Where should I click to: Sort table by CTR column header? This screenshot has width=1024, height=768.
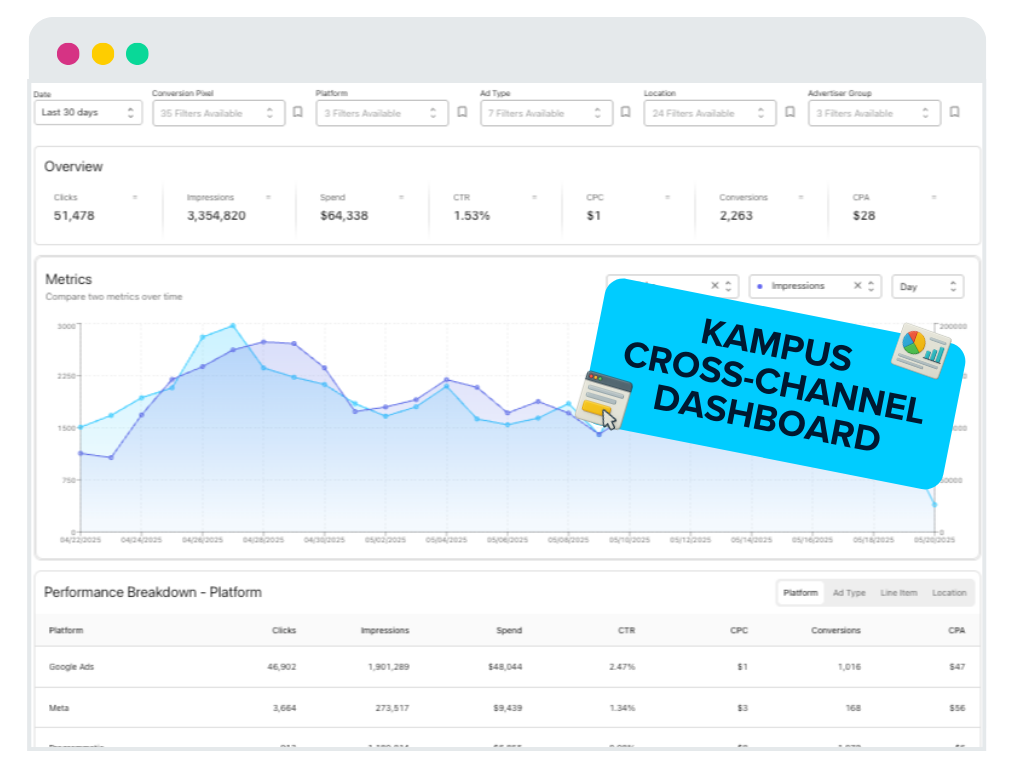[626, 630]
